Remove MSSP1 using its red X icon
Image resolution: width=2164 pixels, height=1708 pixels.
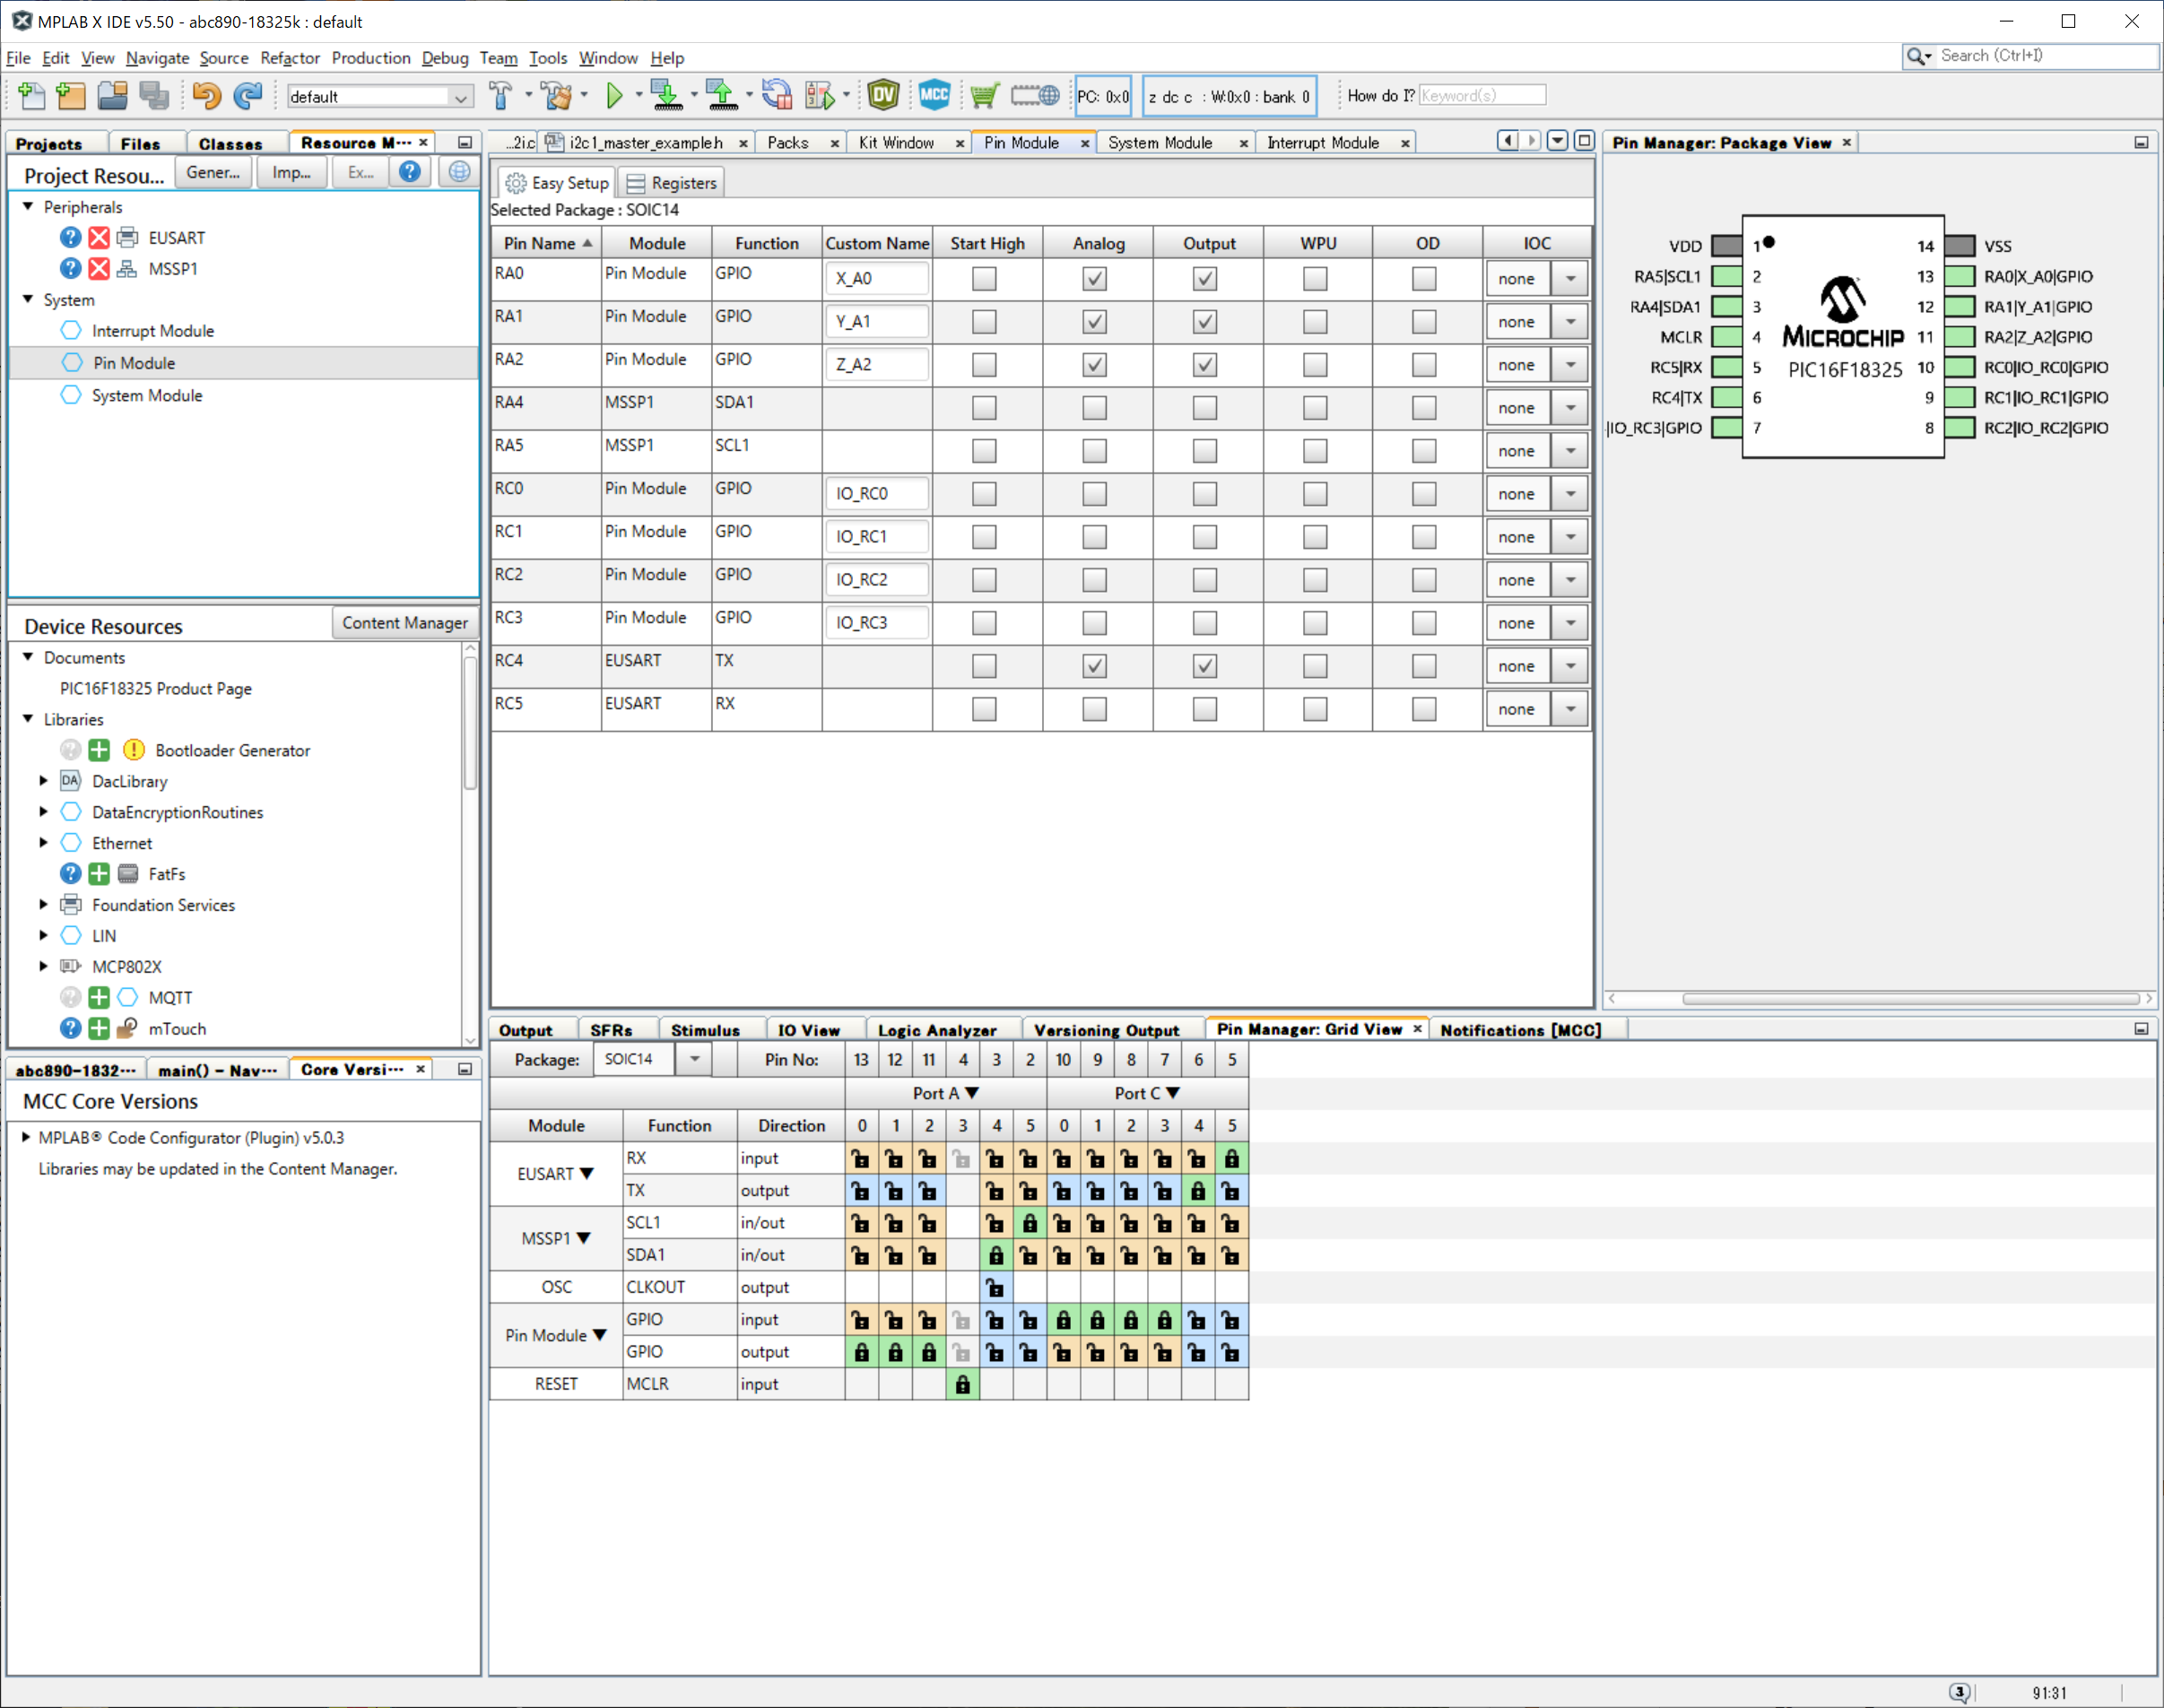click(x=98, y=269)
